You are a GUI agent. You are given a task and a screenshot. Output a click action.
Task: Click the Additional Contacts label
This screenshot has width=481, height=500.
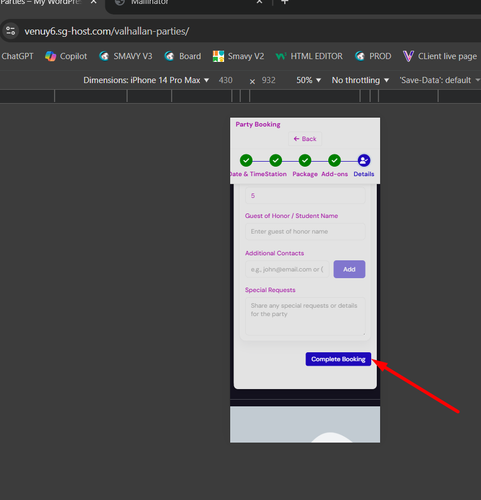coord(274,253)
